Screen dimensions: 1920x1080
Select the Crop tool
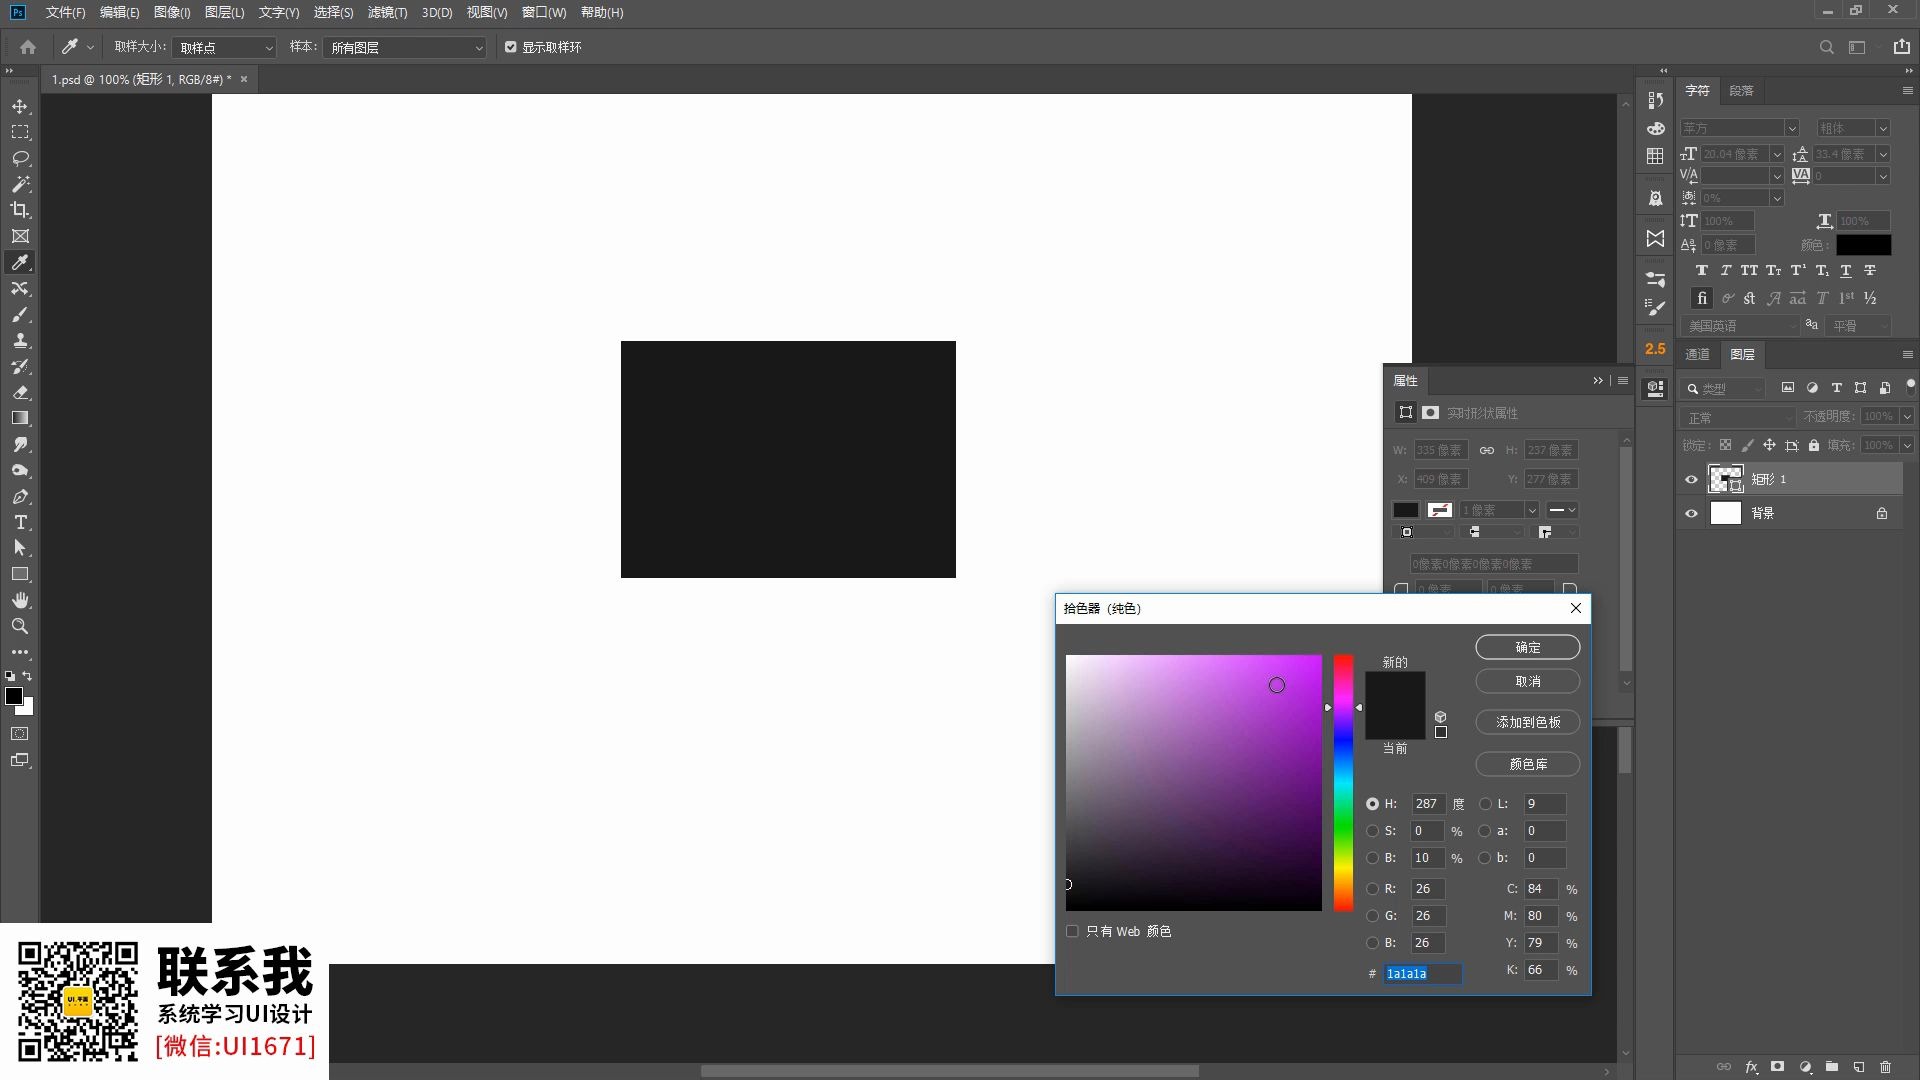[x=20, y=210]
